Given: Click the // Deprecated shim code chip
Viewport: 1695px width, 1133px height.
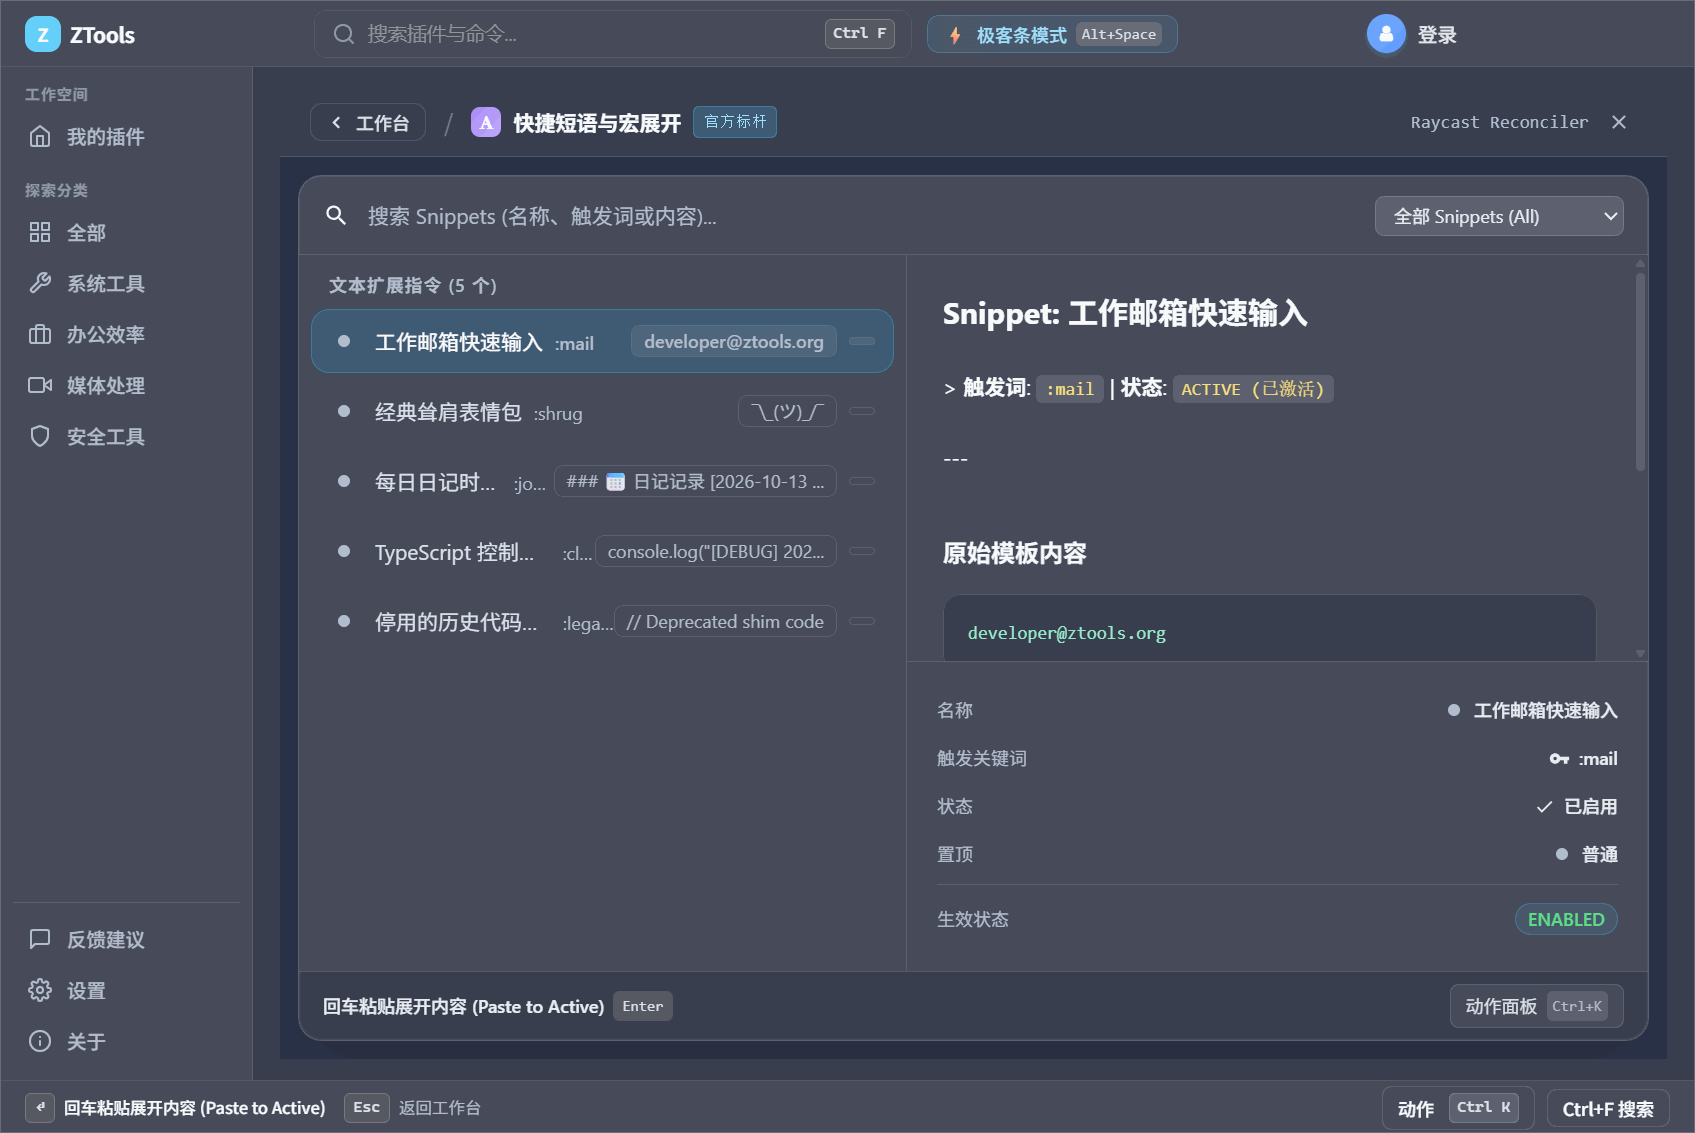Looking at the screenshot, I should coord(725,622).
